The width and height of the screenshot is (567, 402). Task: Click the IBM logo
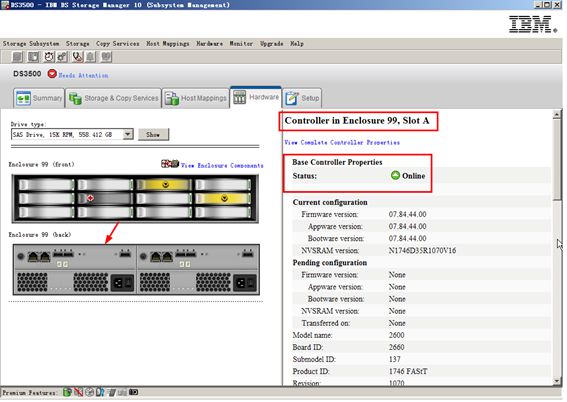(533, 24)
